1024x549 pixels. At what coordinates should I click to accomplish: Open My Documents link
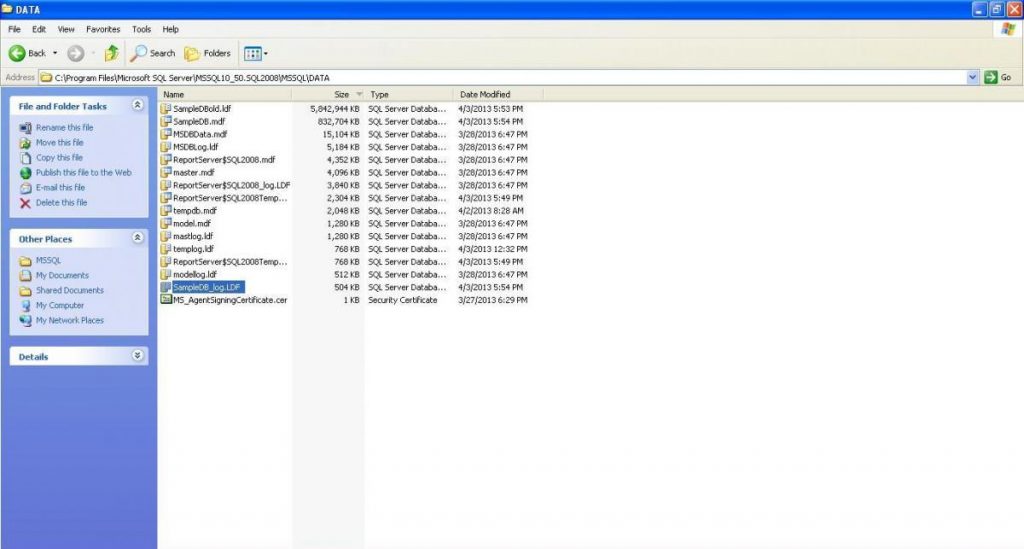62,275
